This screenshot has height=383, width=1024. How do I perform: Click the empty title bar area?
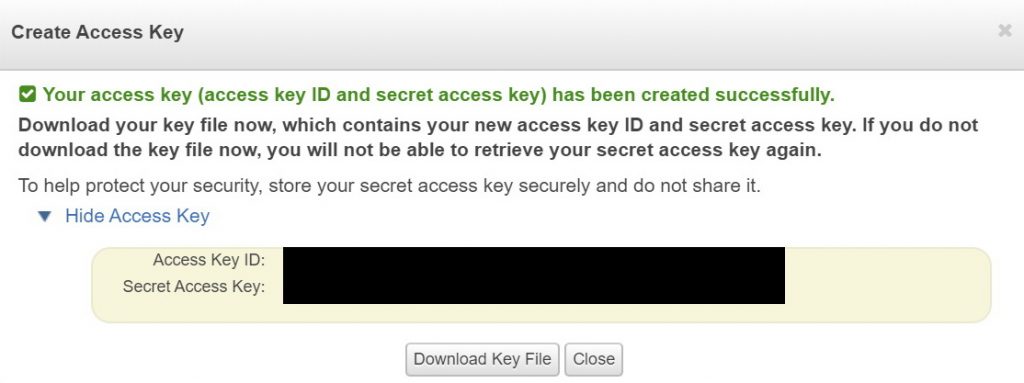pos(588,32)
